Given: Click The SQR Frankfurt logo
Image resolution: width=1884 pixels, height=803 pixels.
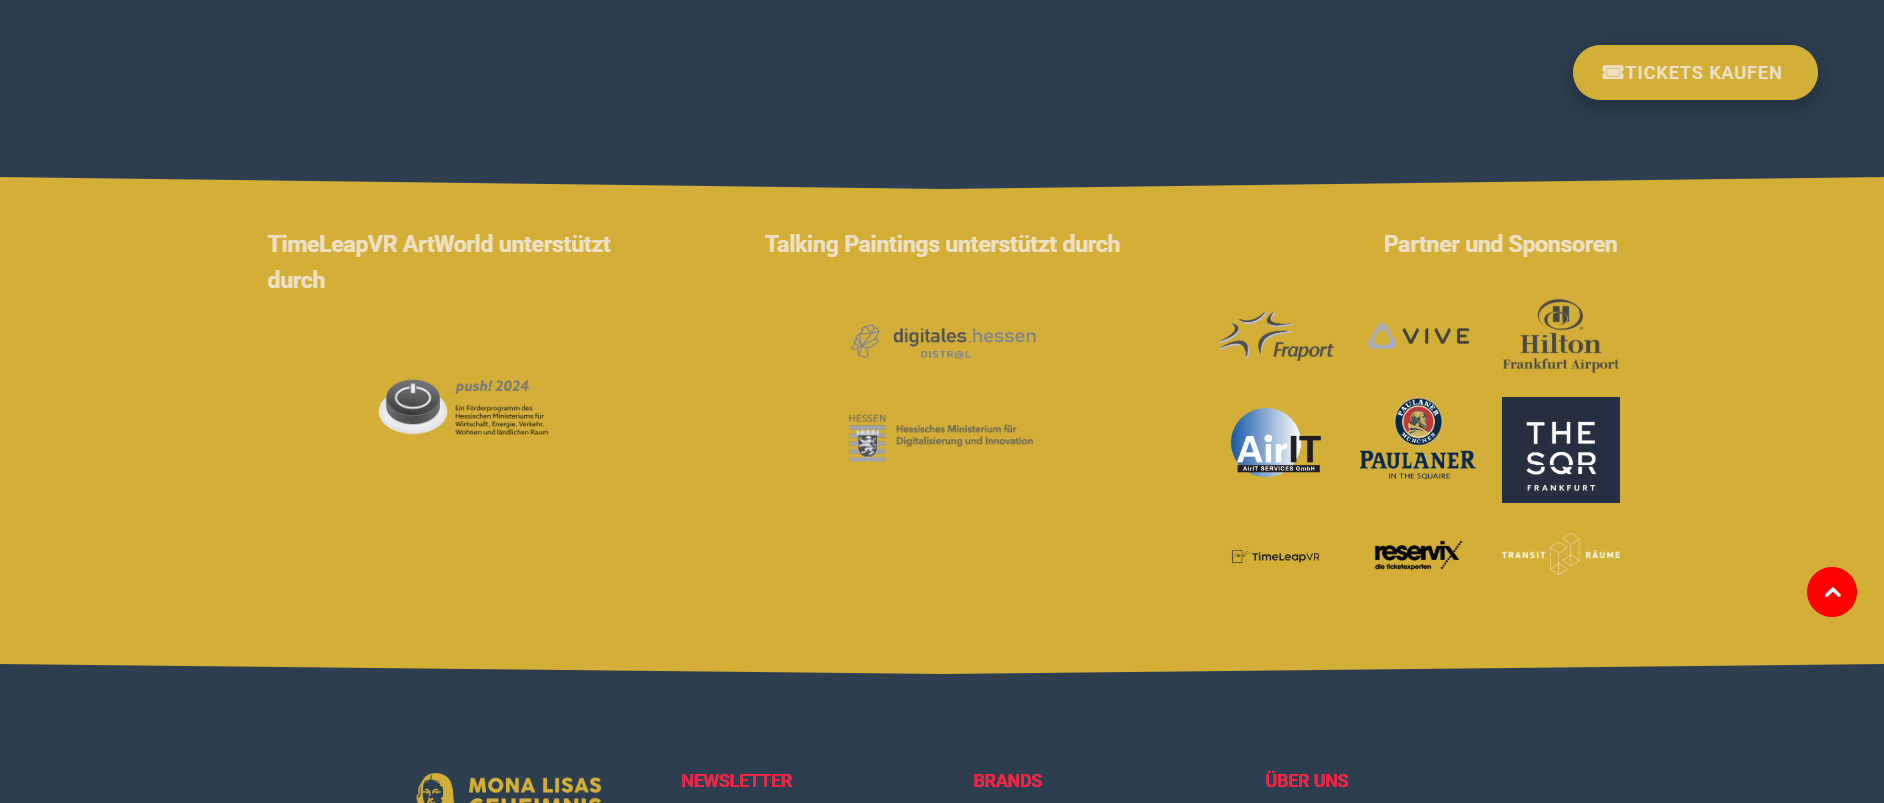Looking at the screenshot, I should 1560,450.
